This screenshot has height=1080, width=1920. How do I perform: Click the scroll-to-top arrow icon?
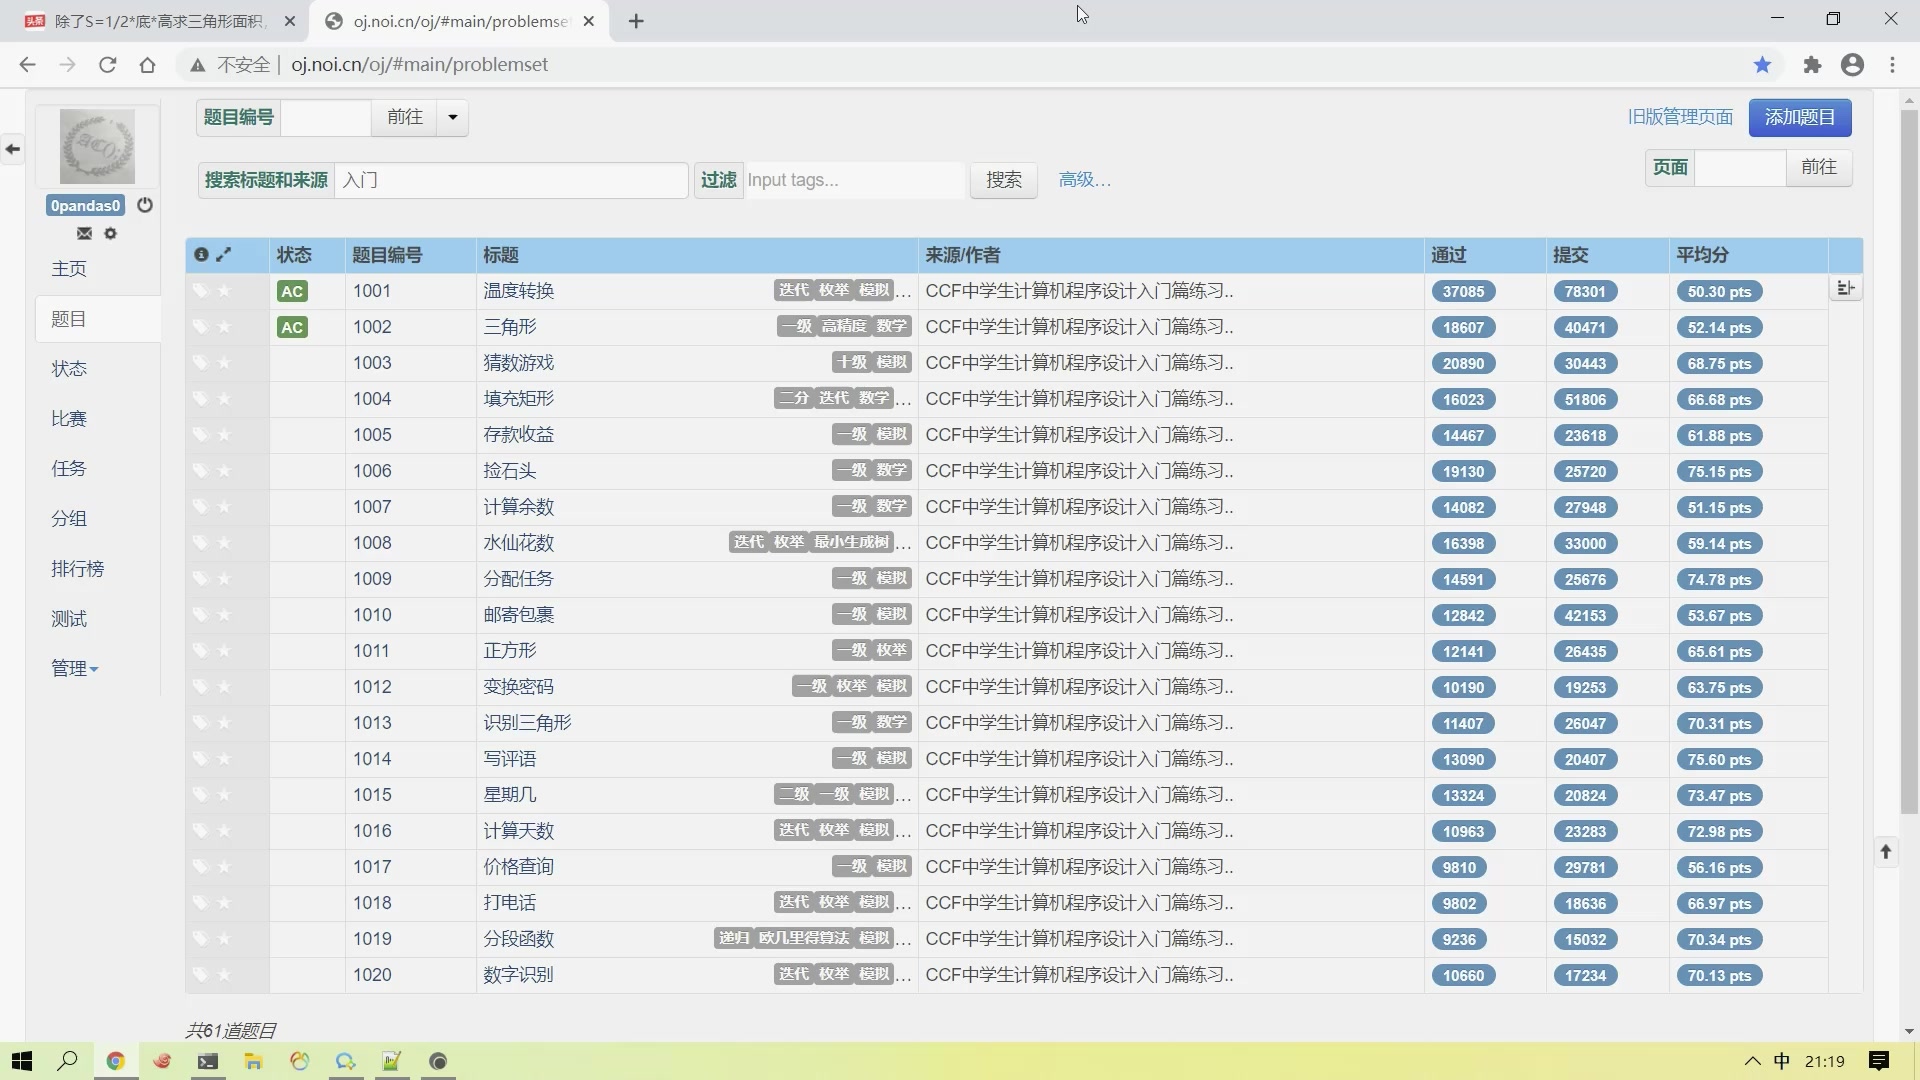click(1886, 852)
